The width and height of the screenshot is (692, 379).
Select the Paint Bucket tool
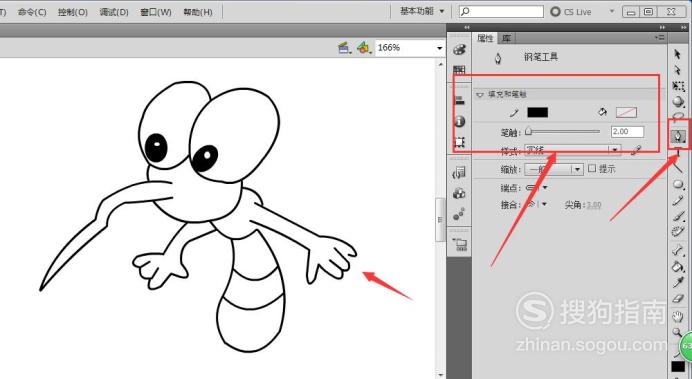(x=678, y=266)
